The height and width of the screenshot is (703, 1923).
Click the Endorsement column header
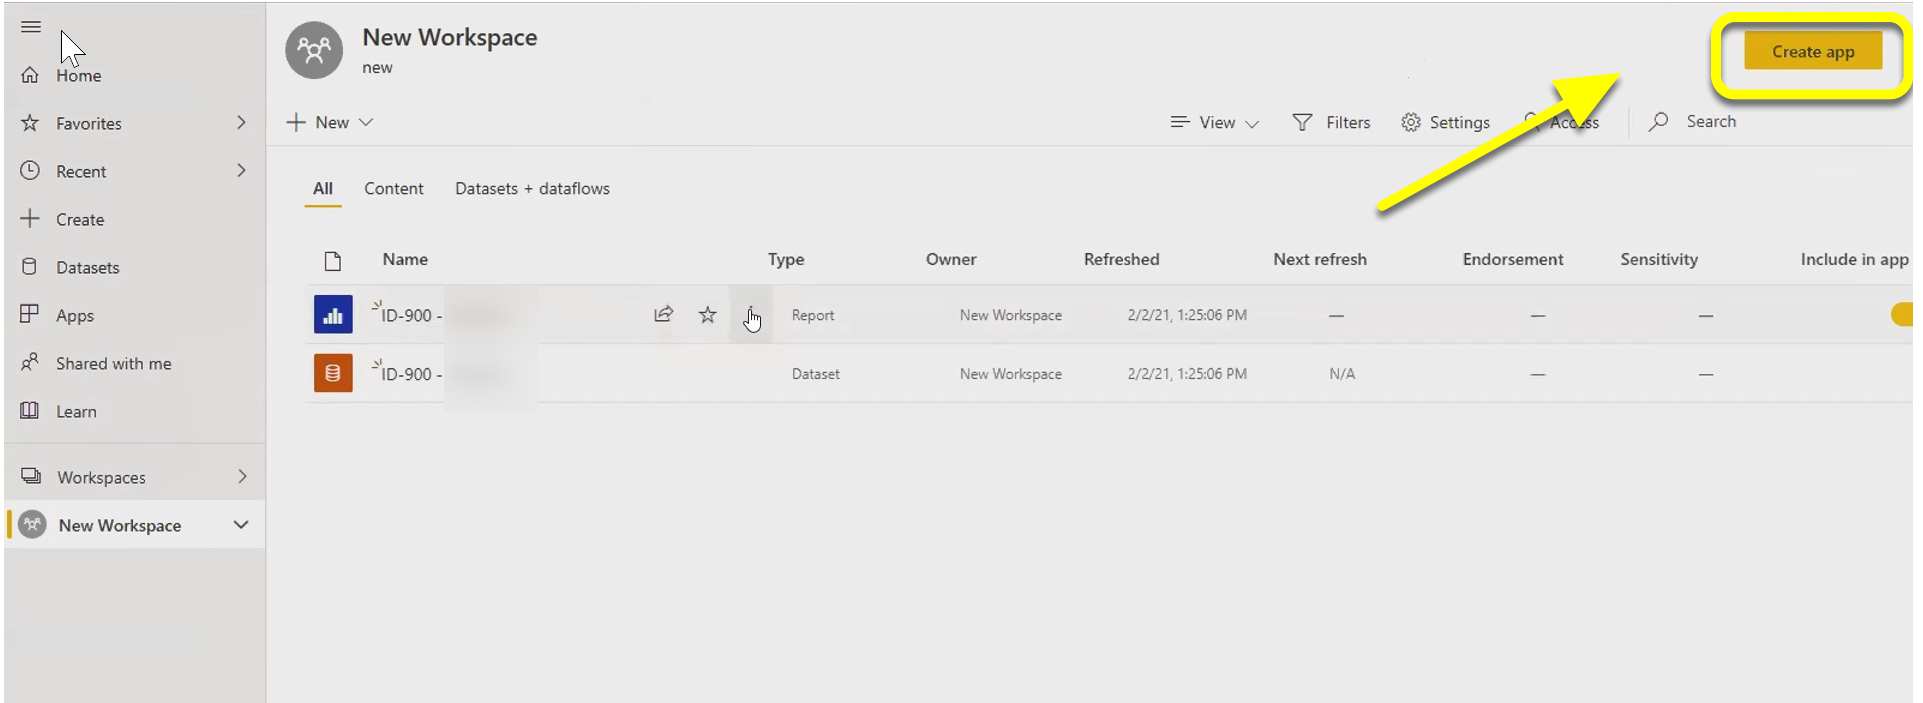click(1513, 260)
